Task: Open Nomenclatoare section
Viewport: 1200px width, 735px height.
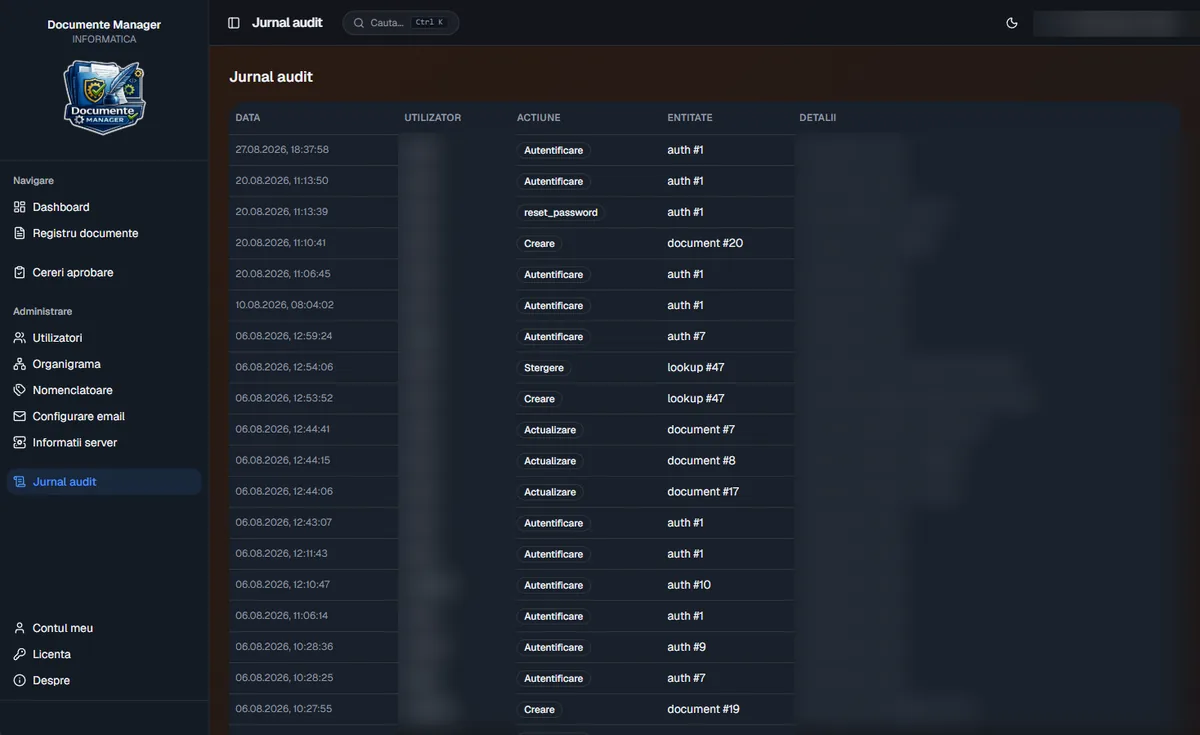Action: (x=104, y=390)
